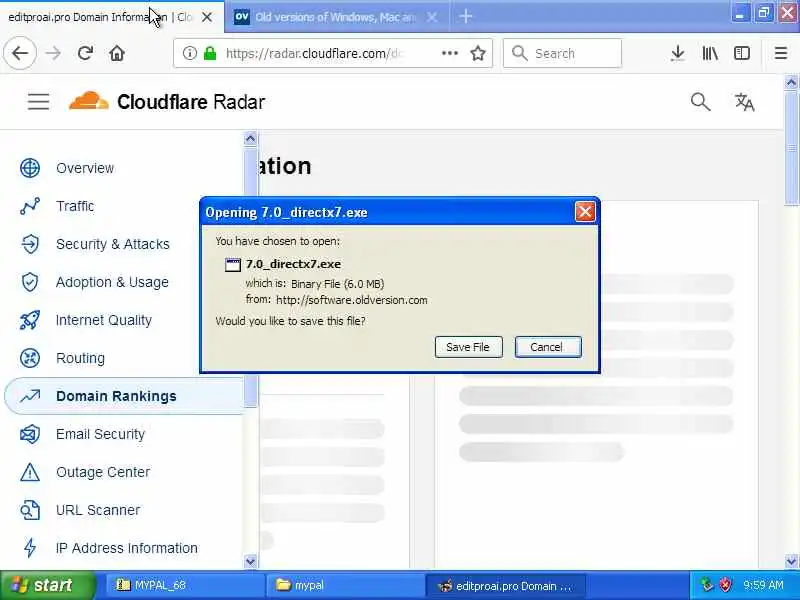This screenshot has width=800, height=600.
Task: Click the page scrollbar down arrow
Action: 791,561
